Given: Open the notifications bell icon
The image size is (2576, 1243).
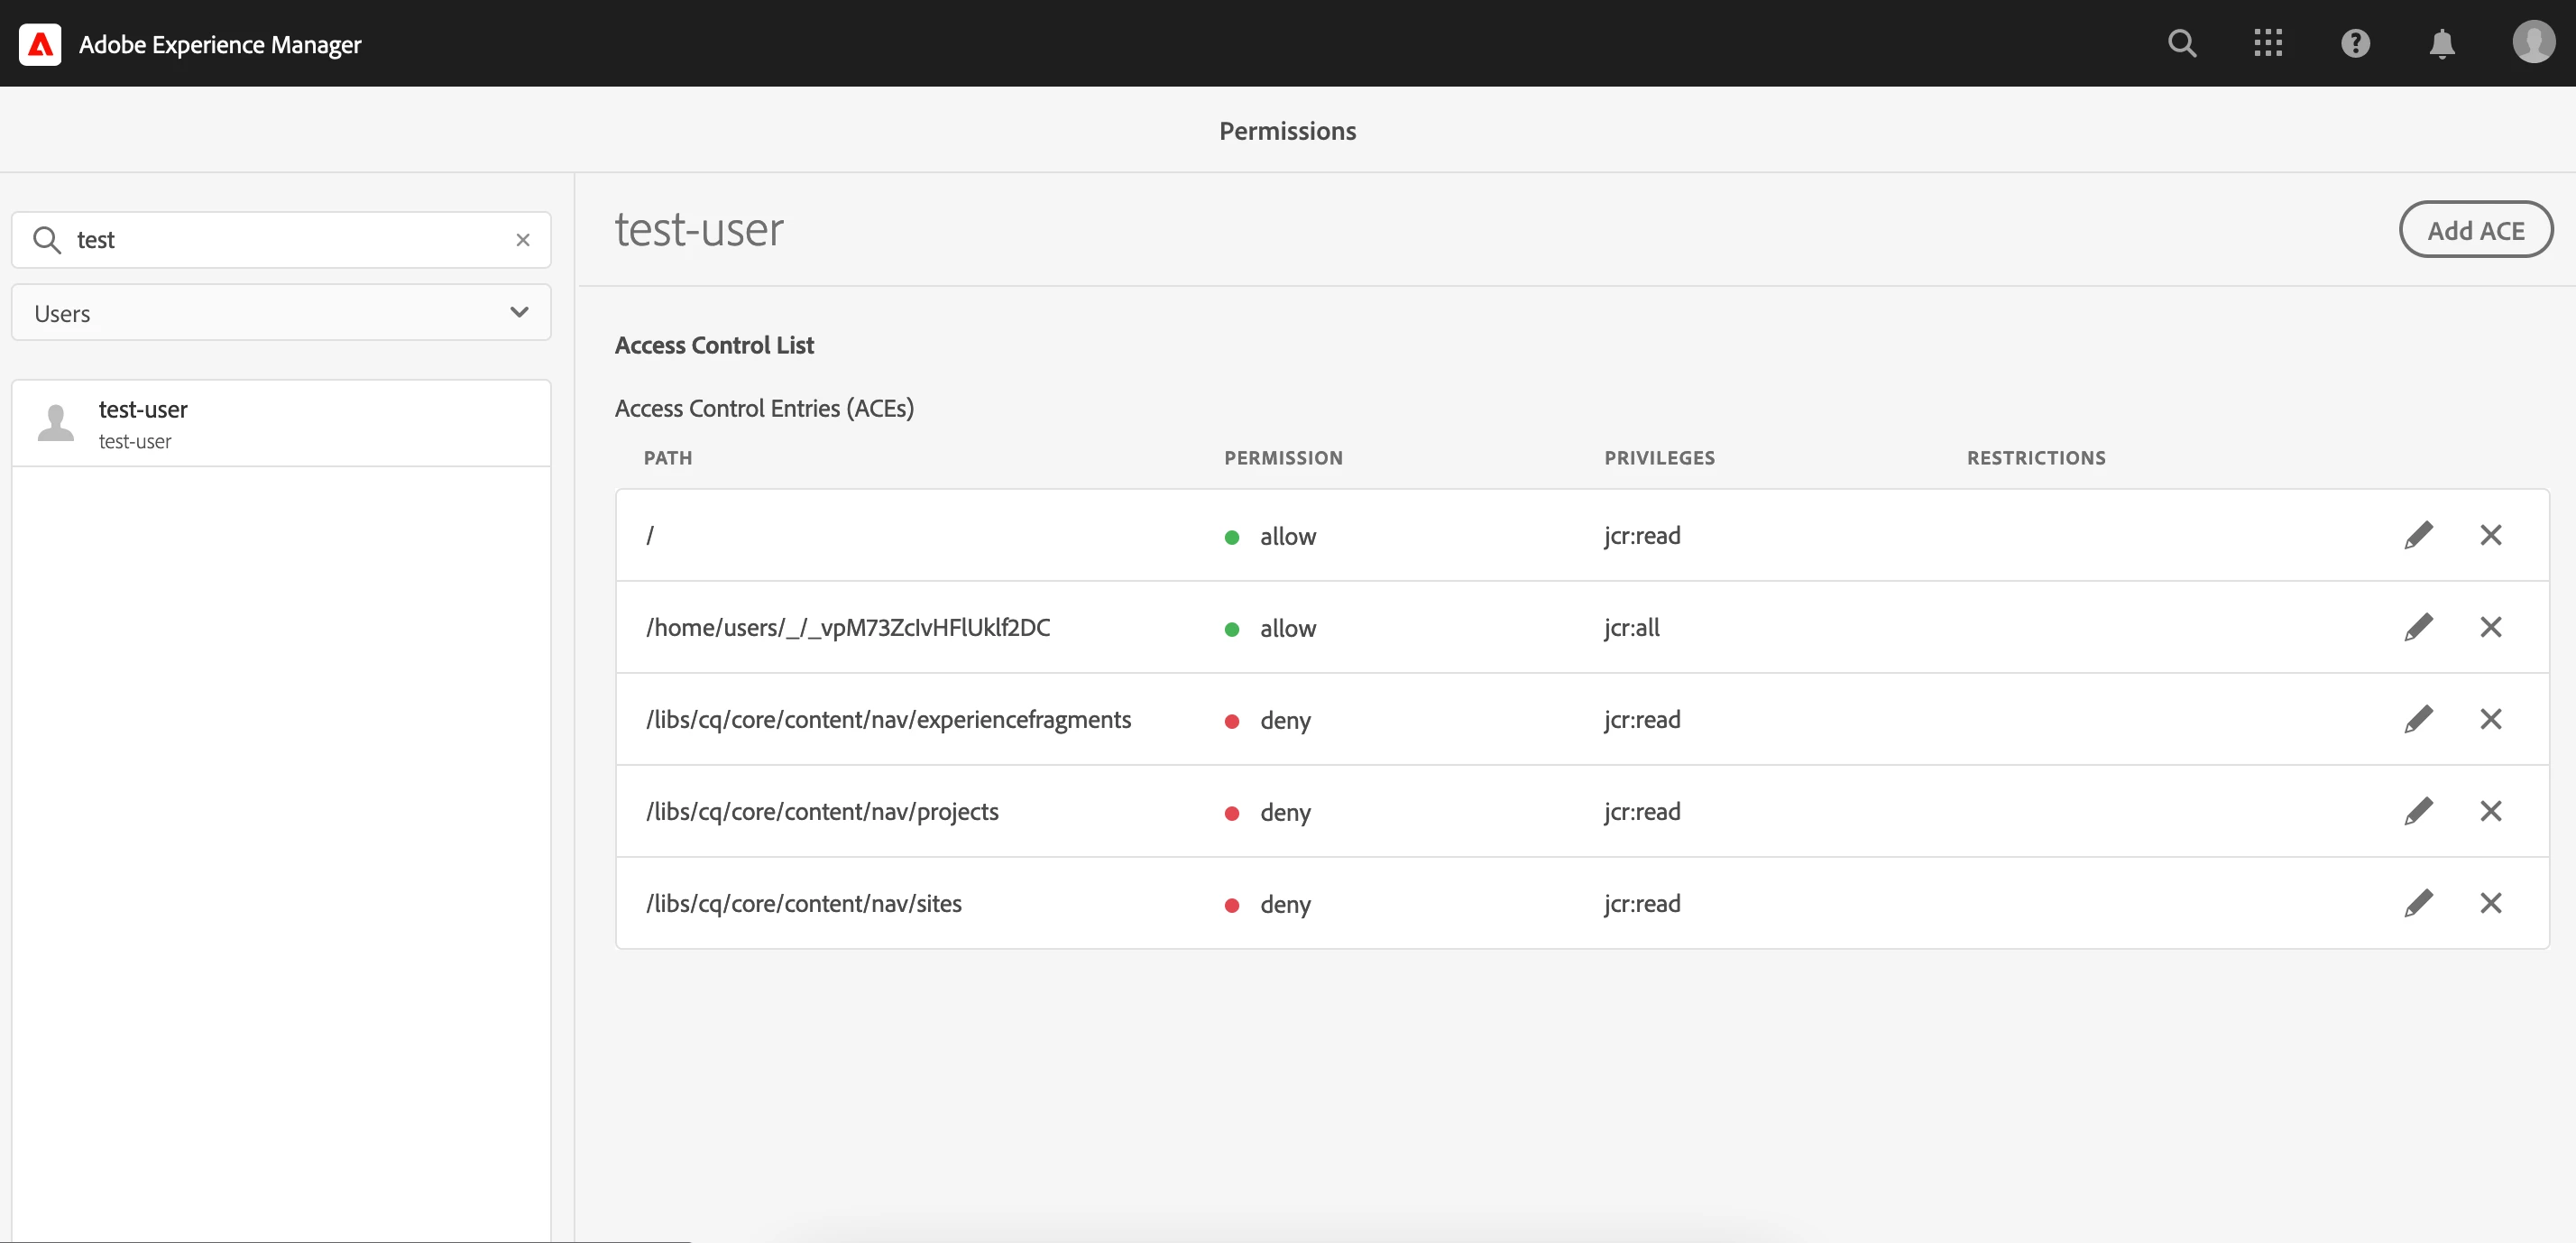Looking at the screenshot, I should coord(2442,43).
